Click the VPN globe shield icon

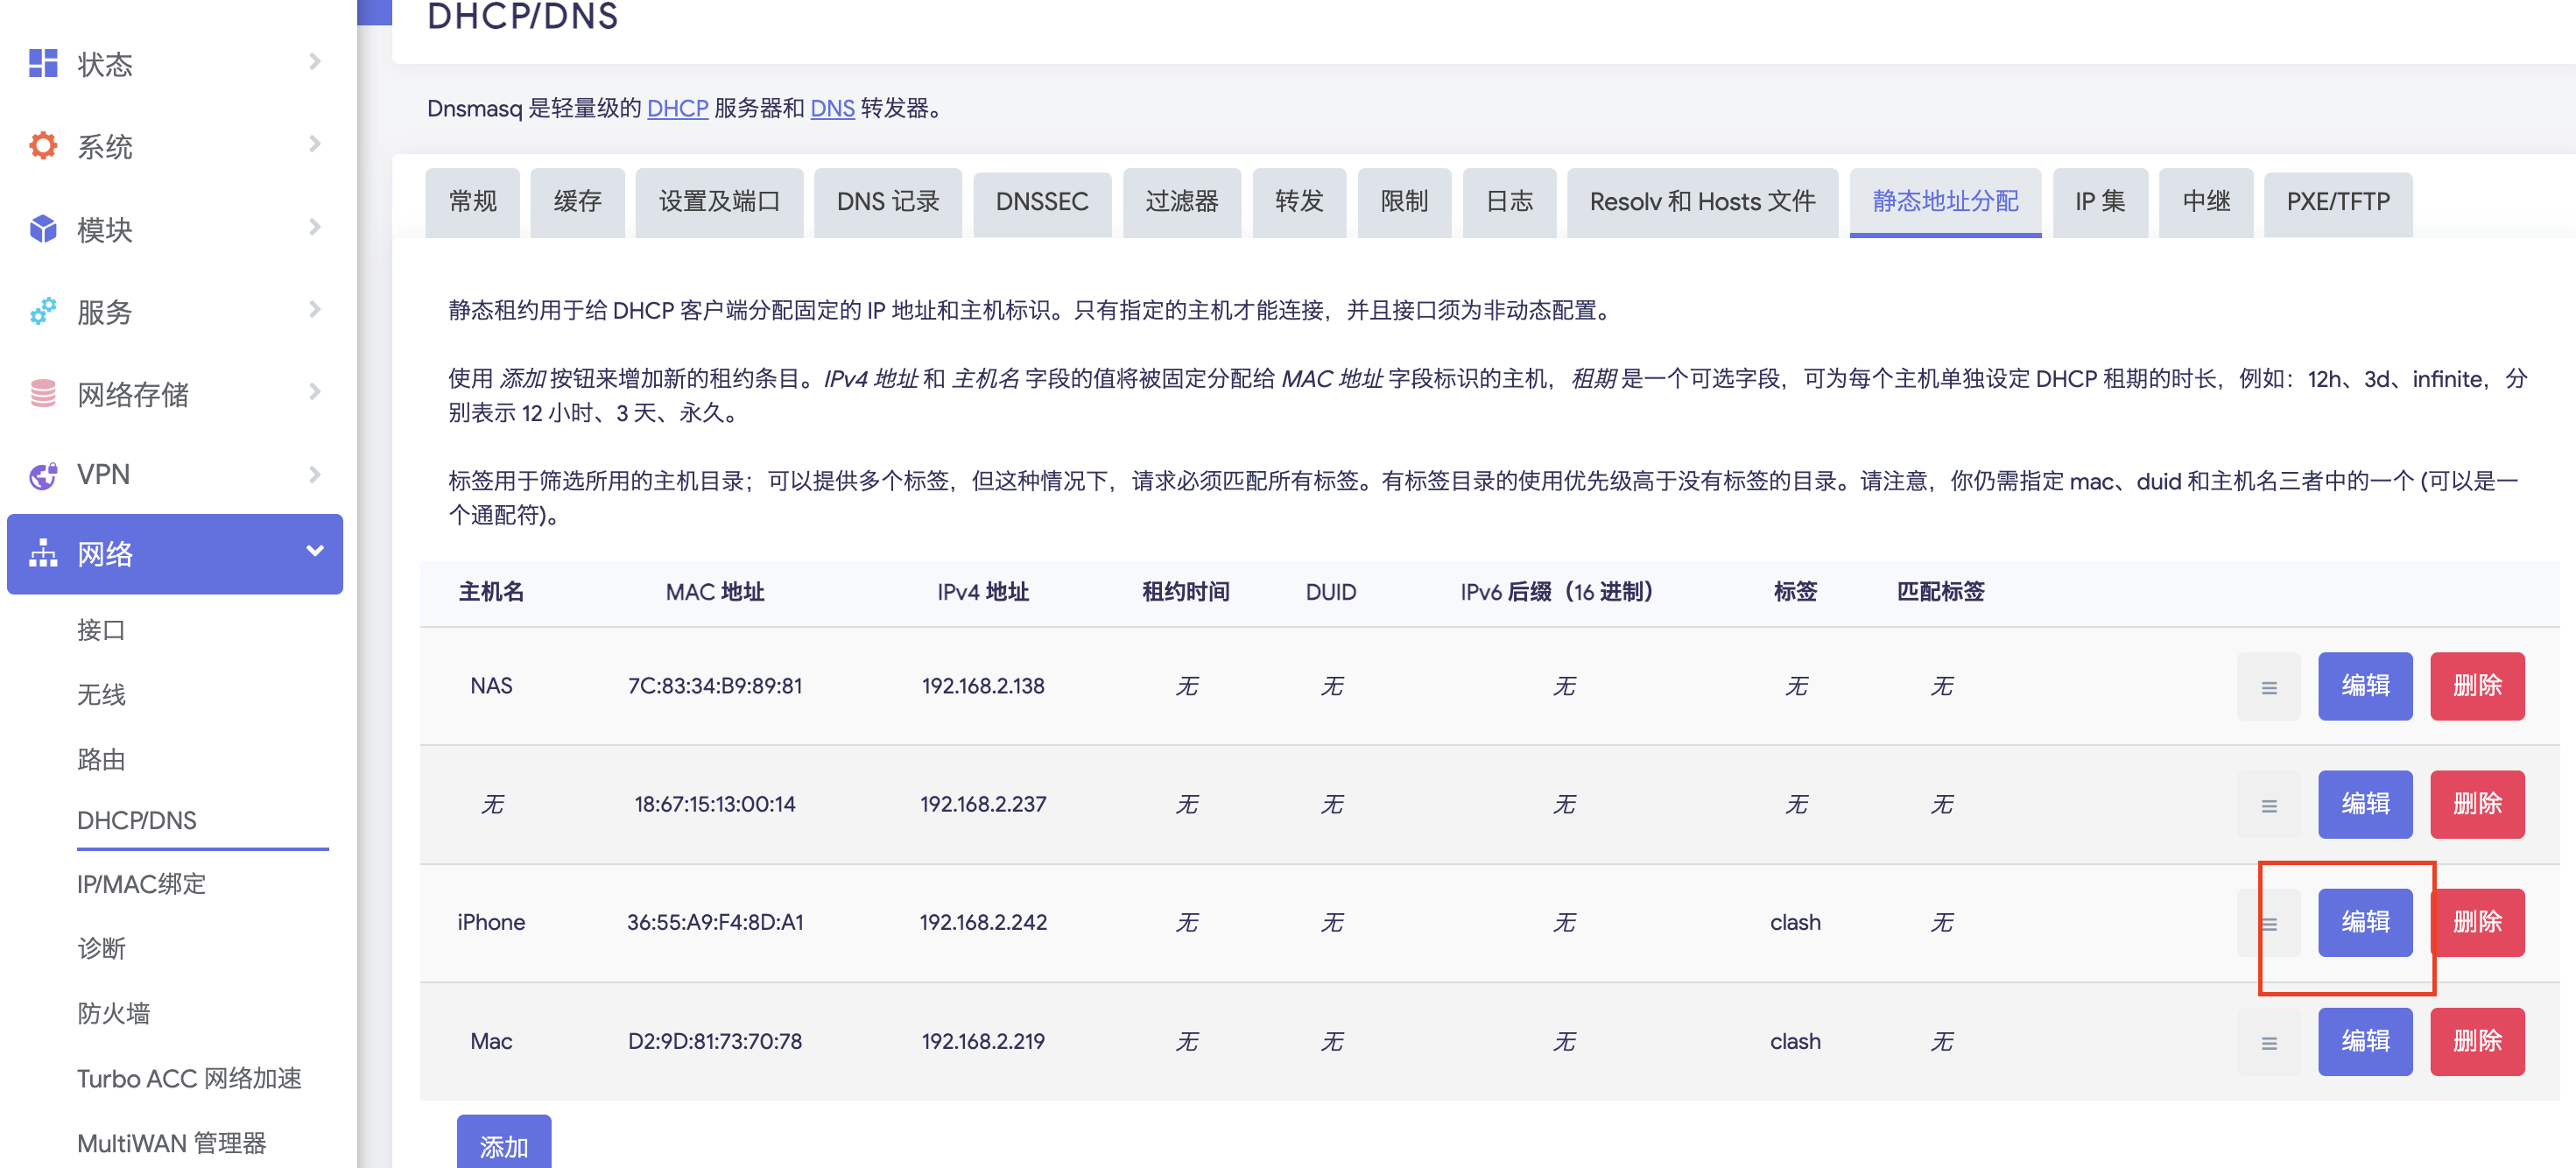click(43, 475)
